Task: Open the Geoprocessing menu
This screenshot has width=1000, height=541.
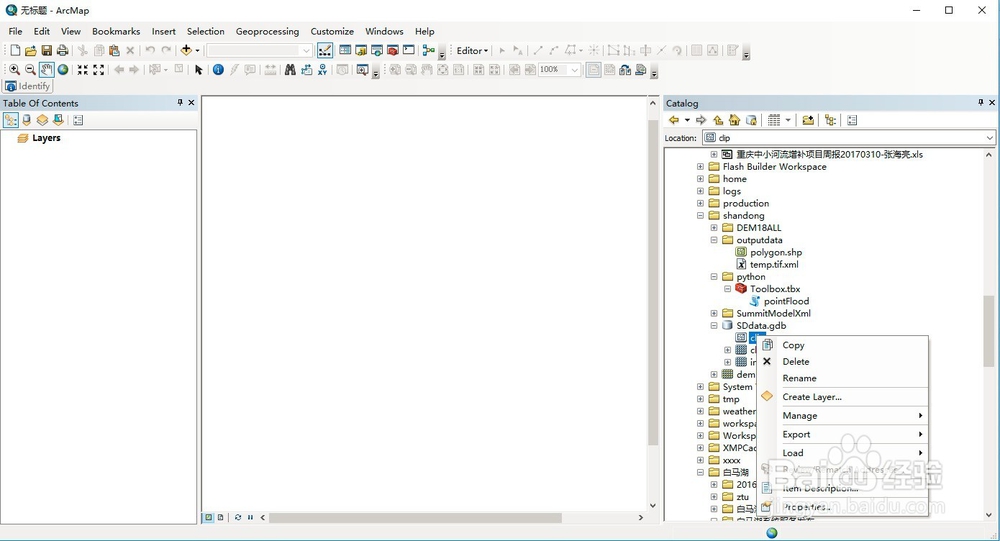Action: point(267,31)
